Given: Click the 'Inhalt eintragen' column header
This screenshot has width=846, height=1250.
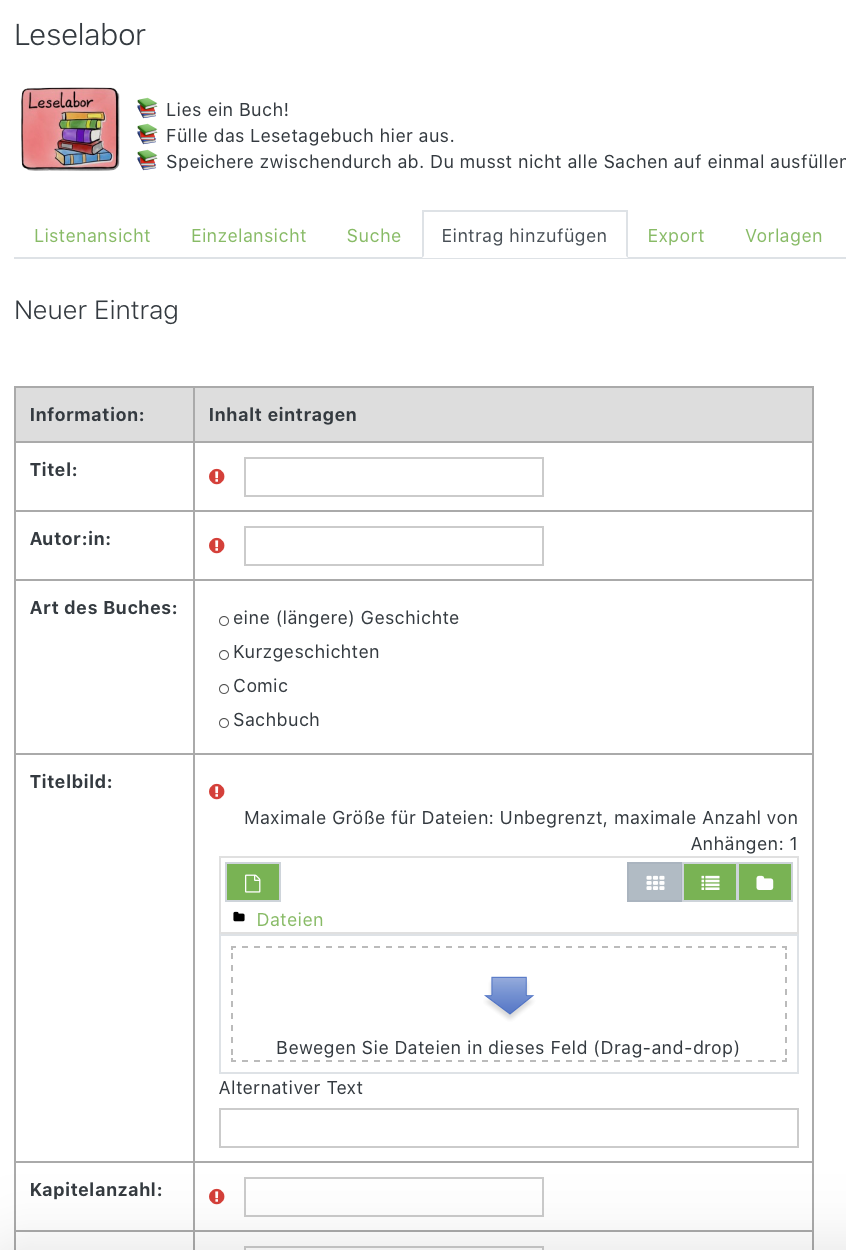Looking at the screenshot, I should 283,415.
